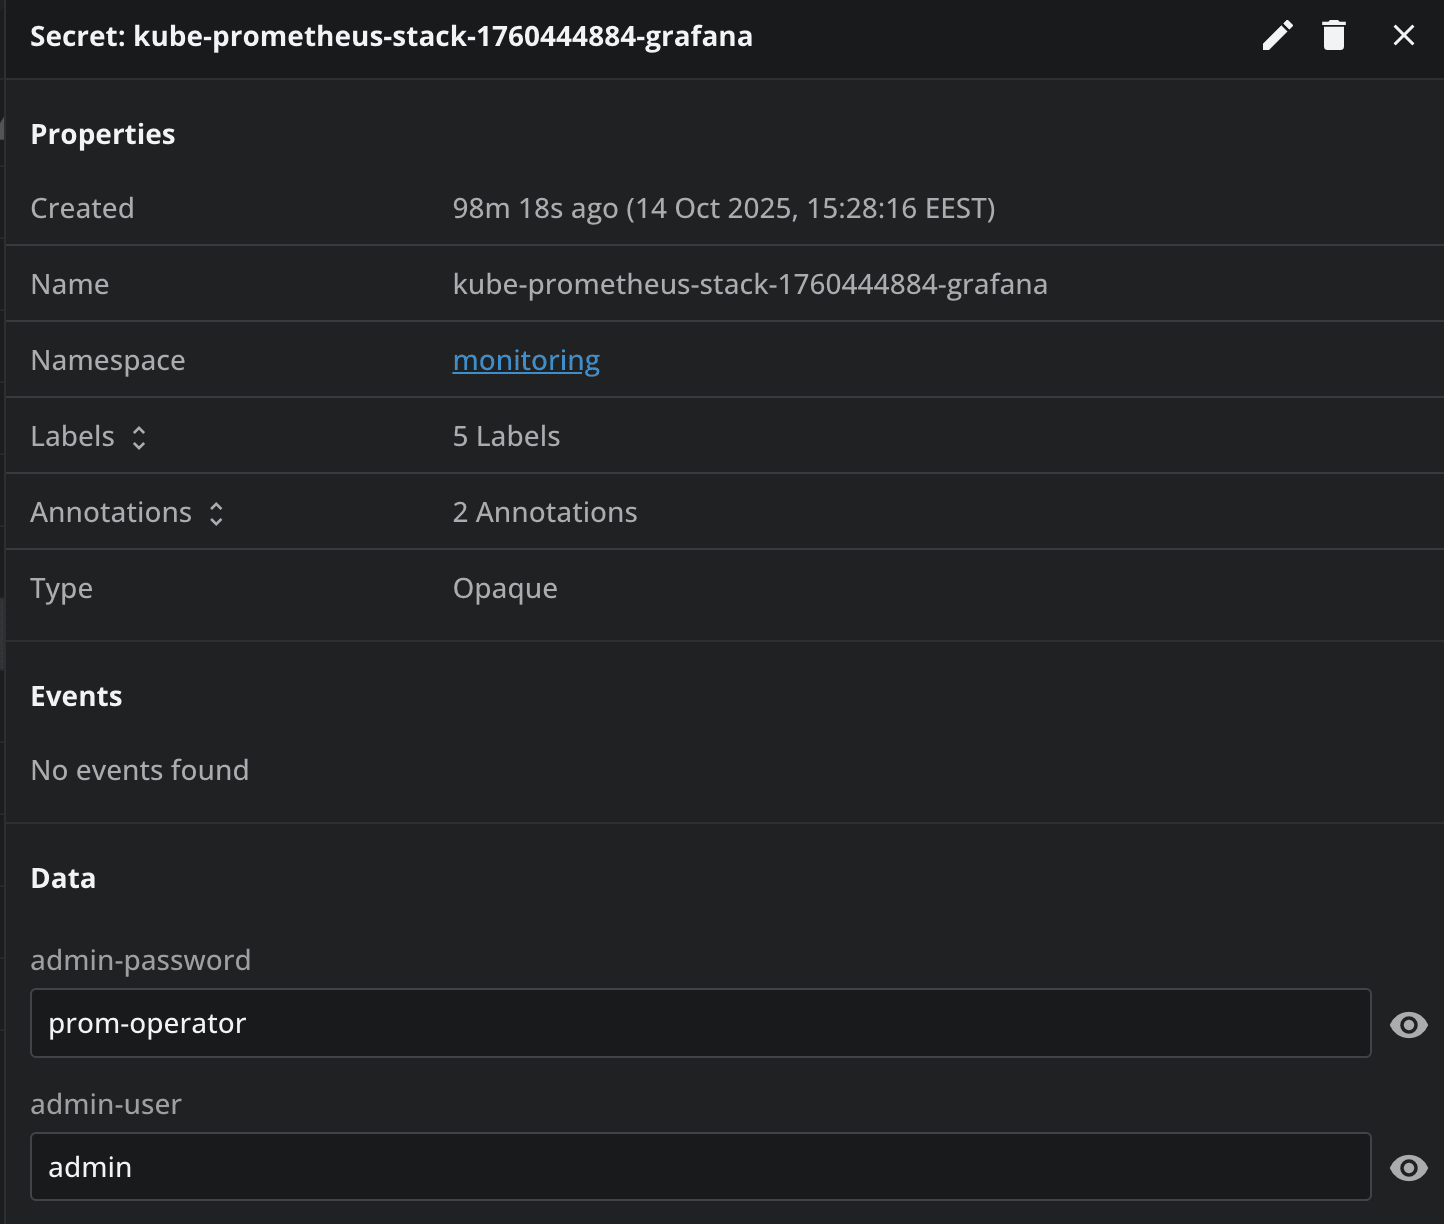Image resolution: width=1444 pixels, height=1224 pixels.
Task: Collapse the Labels chevron control
Action: click(140, 437)
